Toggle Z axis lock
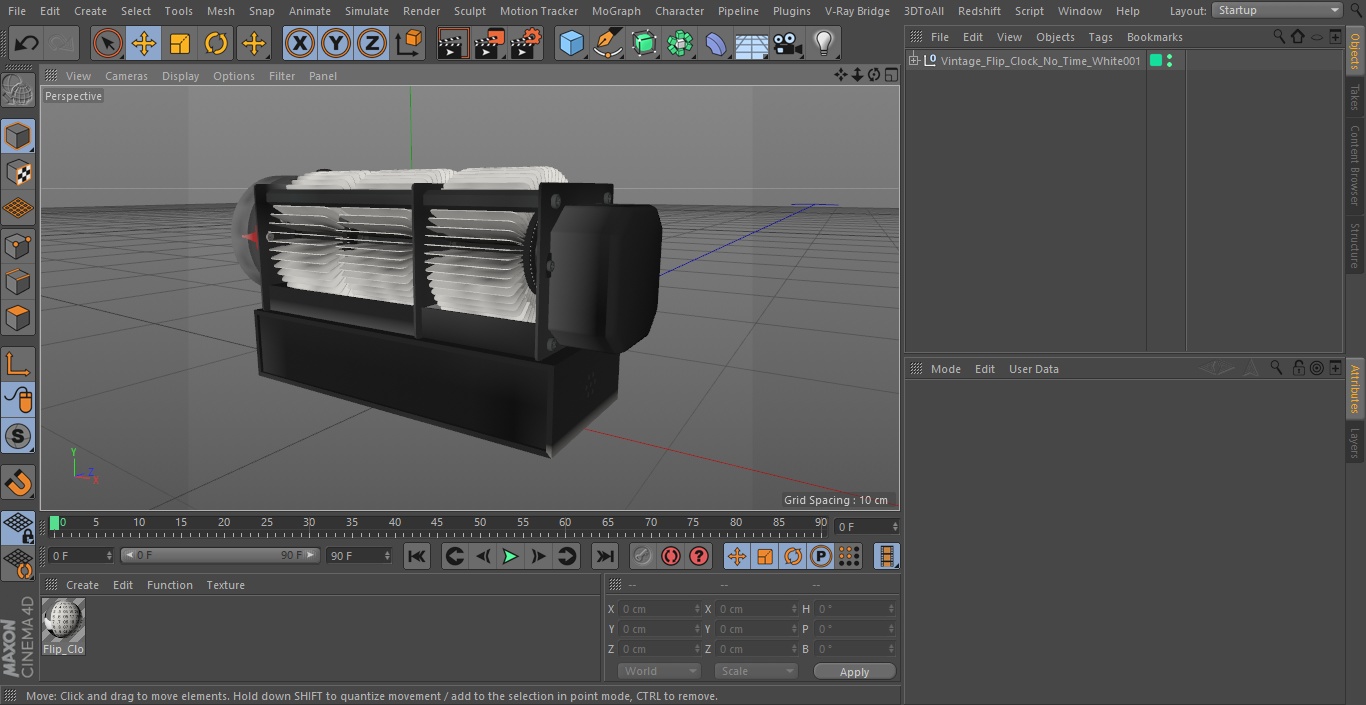The width and height of the screenshot is (1366, 705). 372,43
